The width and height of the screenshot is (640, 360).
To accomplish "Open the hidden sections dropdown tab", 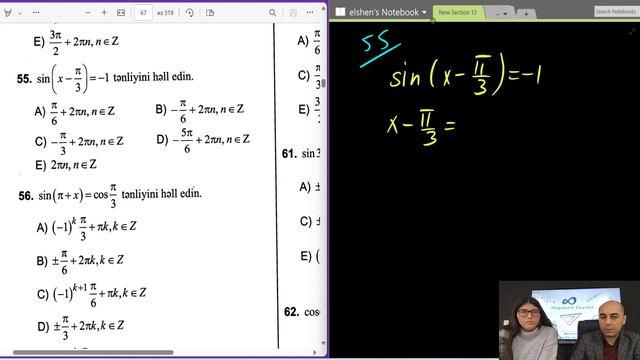I will pos(502,13).
